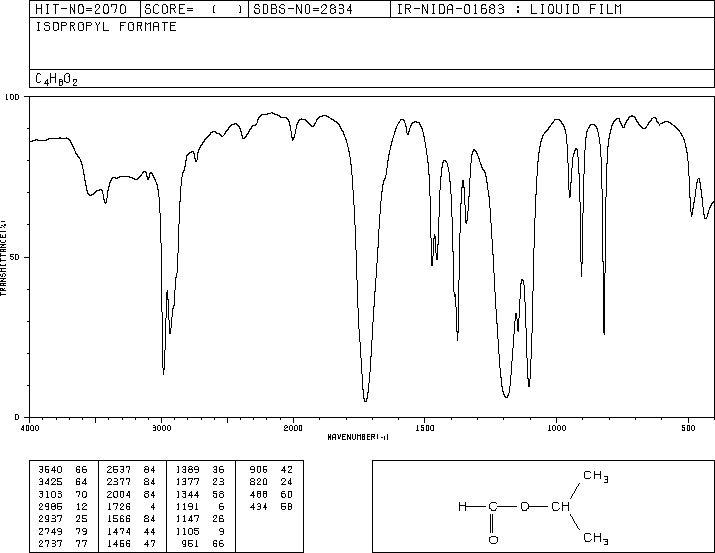Click peak table value 1566
Viewport: 715px width, 553px height.
119,519
